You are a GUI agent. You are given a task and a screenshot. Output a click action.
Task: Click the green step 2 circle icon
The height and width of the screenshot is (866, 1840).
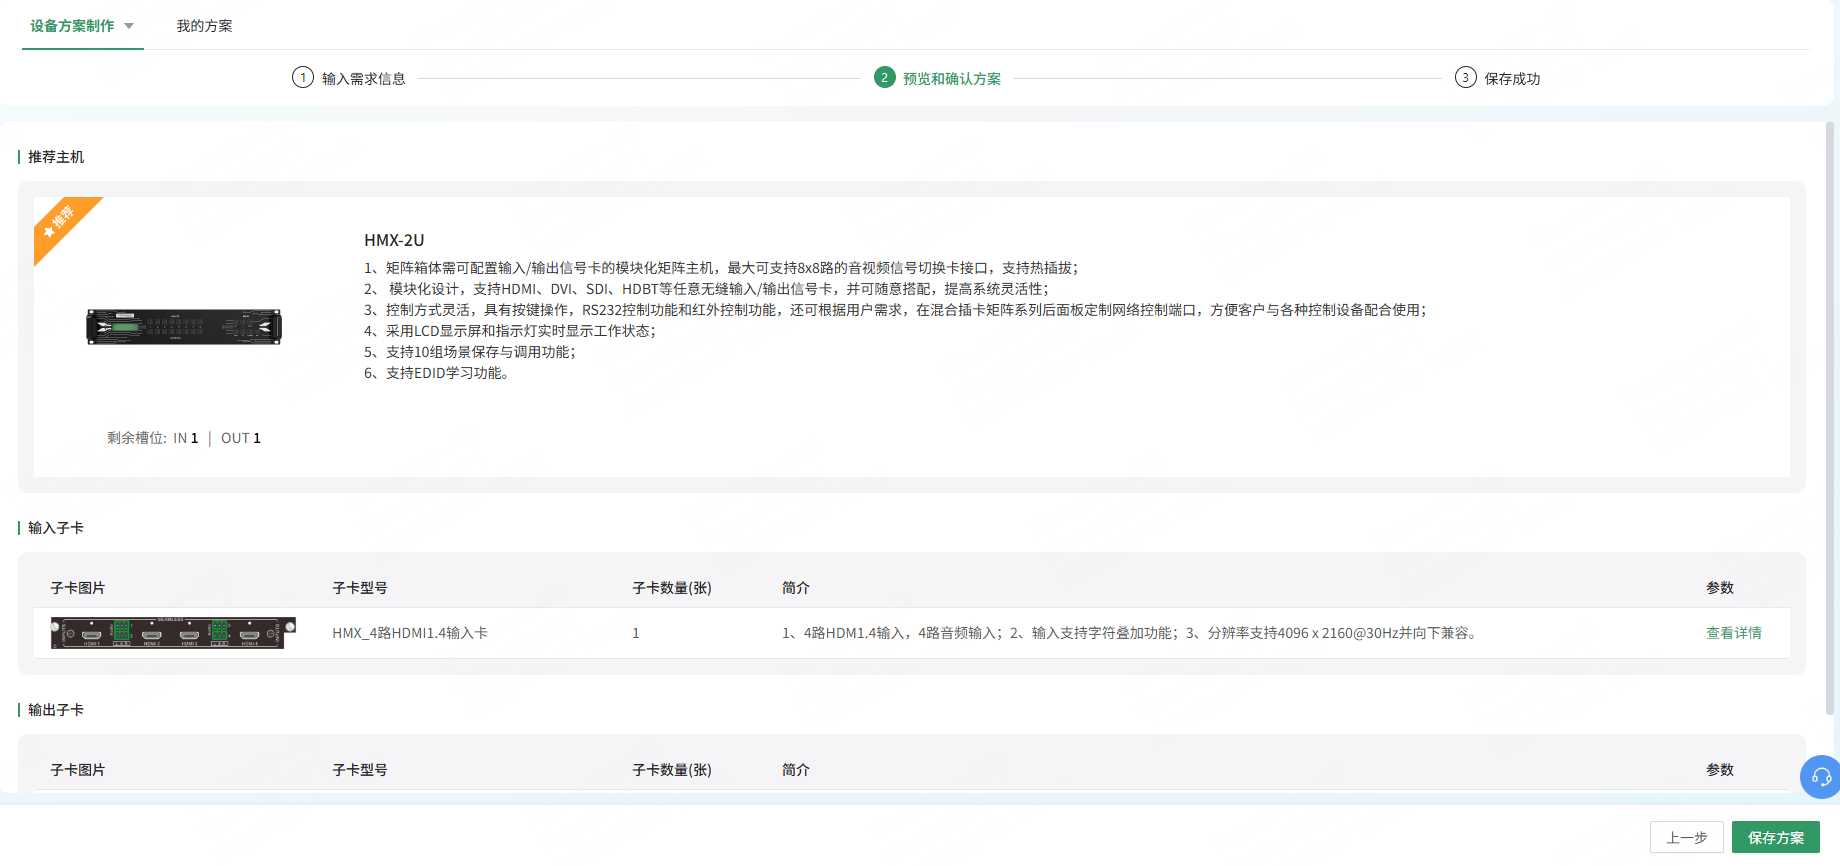[884, 78]
